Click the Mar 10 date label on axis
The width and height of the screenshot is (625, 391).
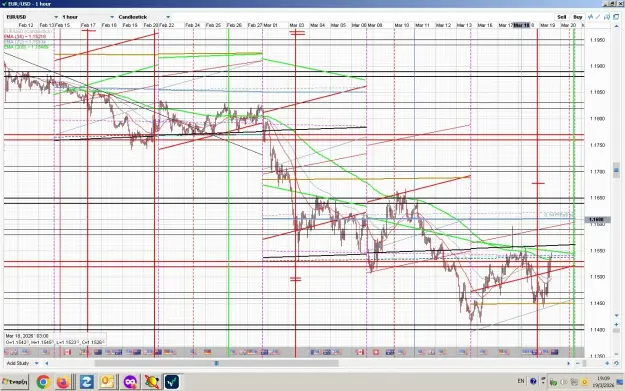point(402,25)
